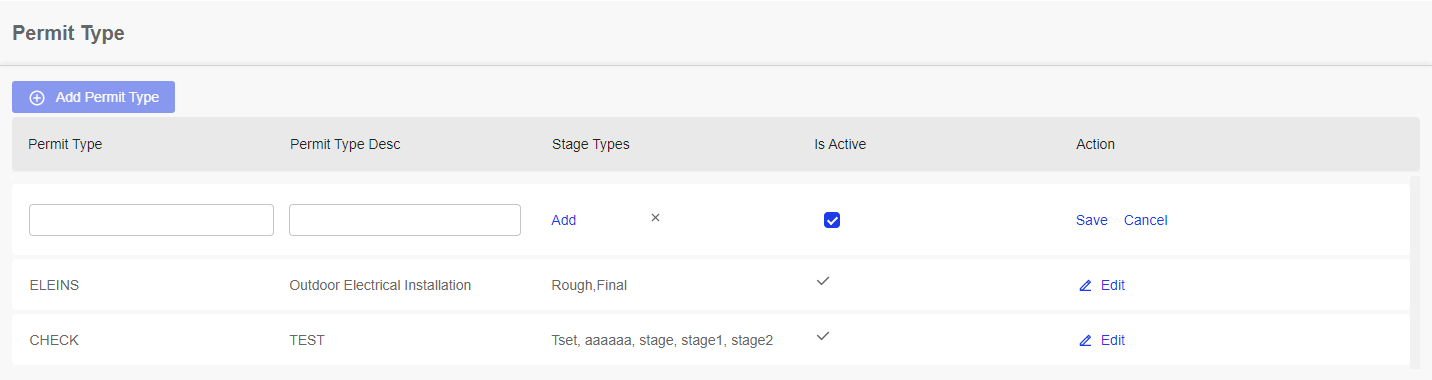Select the Outdoor Electrical Installation description cell
The image size is (1432, 380).
[x=380, y=285]
